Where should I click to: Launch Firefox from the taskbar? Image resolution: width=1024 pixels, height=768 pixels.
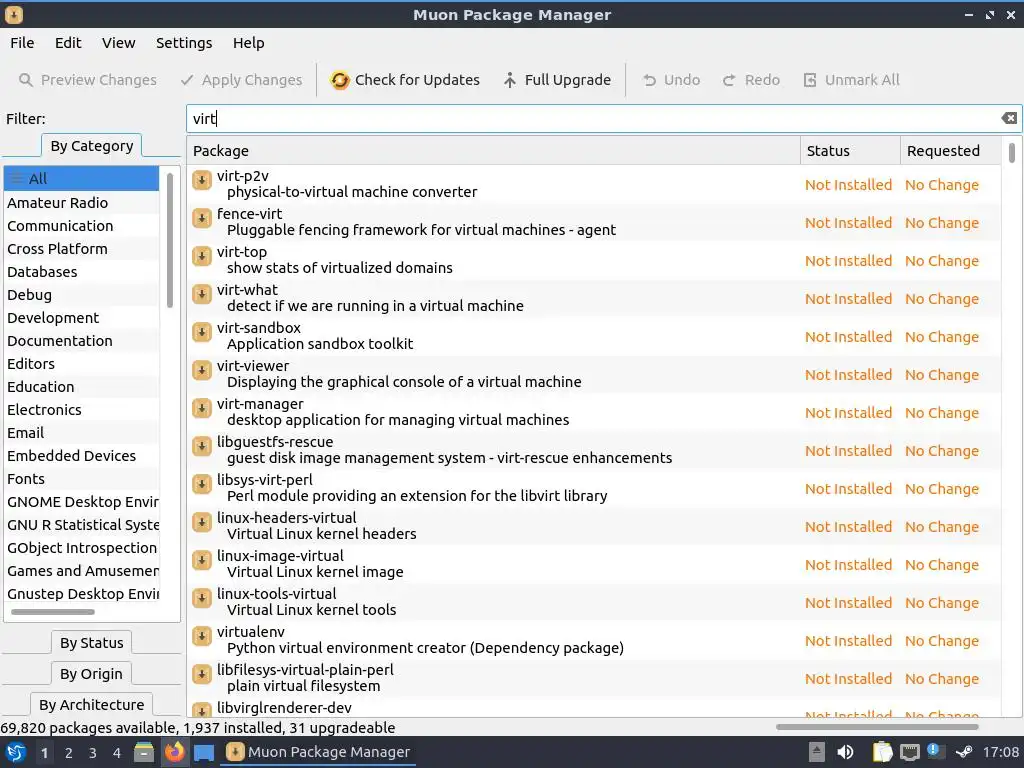coord(174,752)
